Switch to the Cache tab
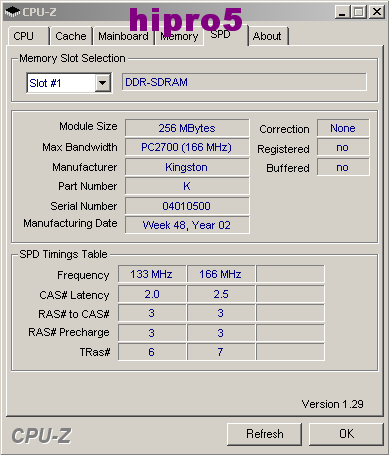Viewport: 389px width, 455px height. point(71,36)
